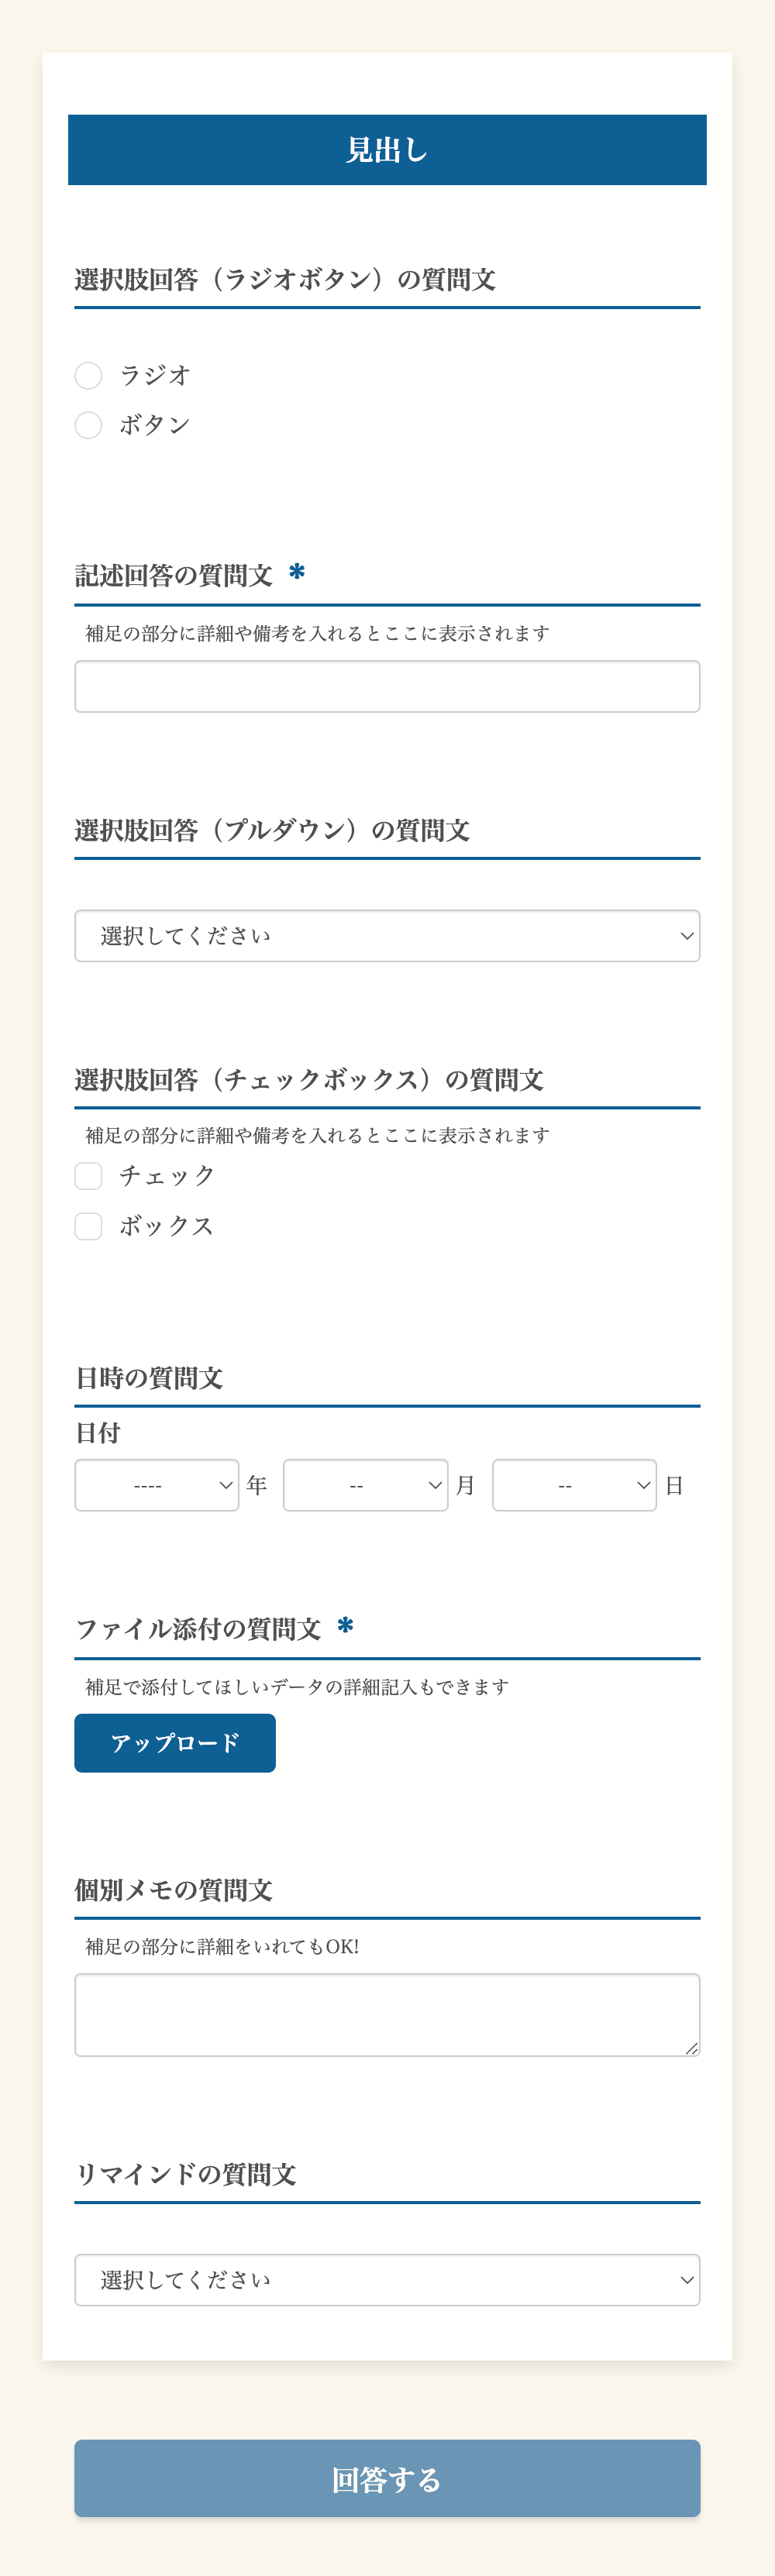Viewport: 775px width, 2576px height.
Task: Open the リマインド 選択してください dropdown
Action: click(387, 2279)
